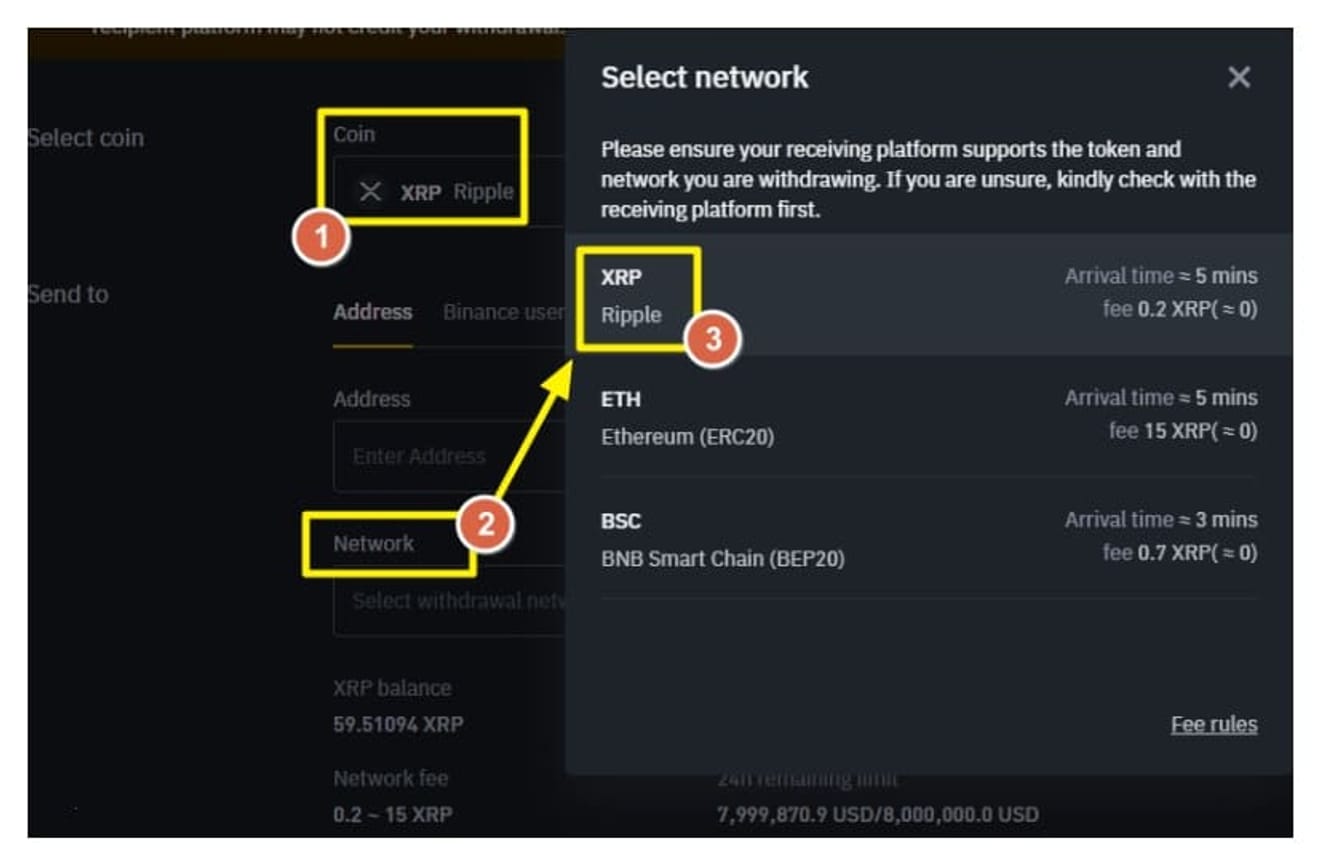
Task: Click the XRP logo in Coin field
Action: [370, 191]
